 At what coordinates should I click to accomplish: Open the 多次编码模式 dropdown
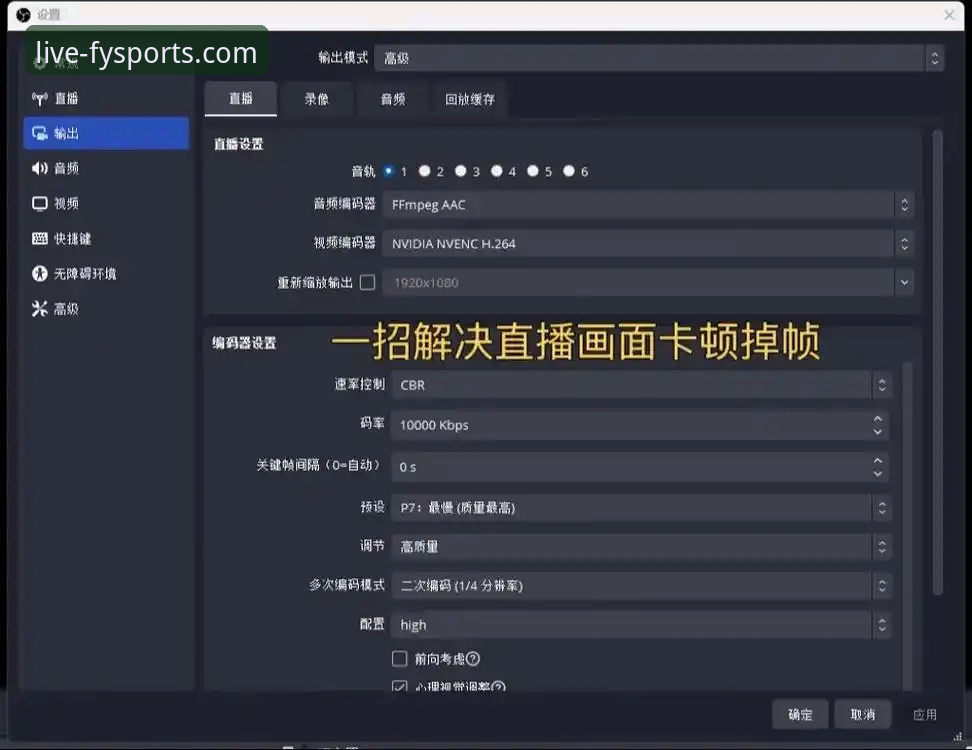(641, 586)
